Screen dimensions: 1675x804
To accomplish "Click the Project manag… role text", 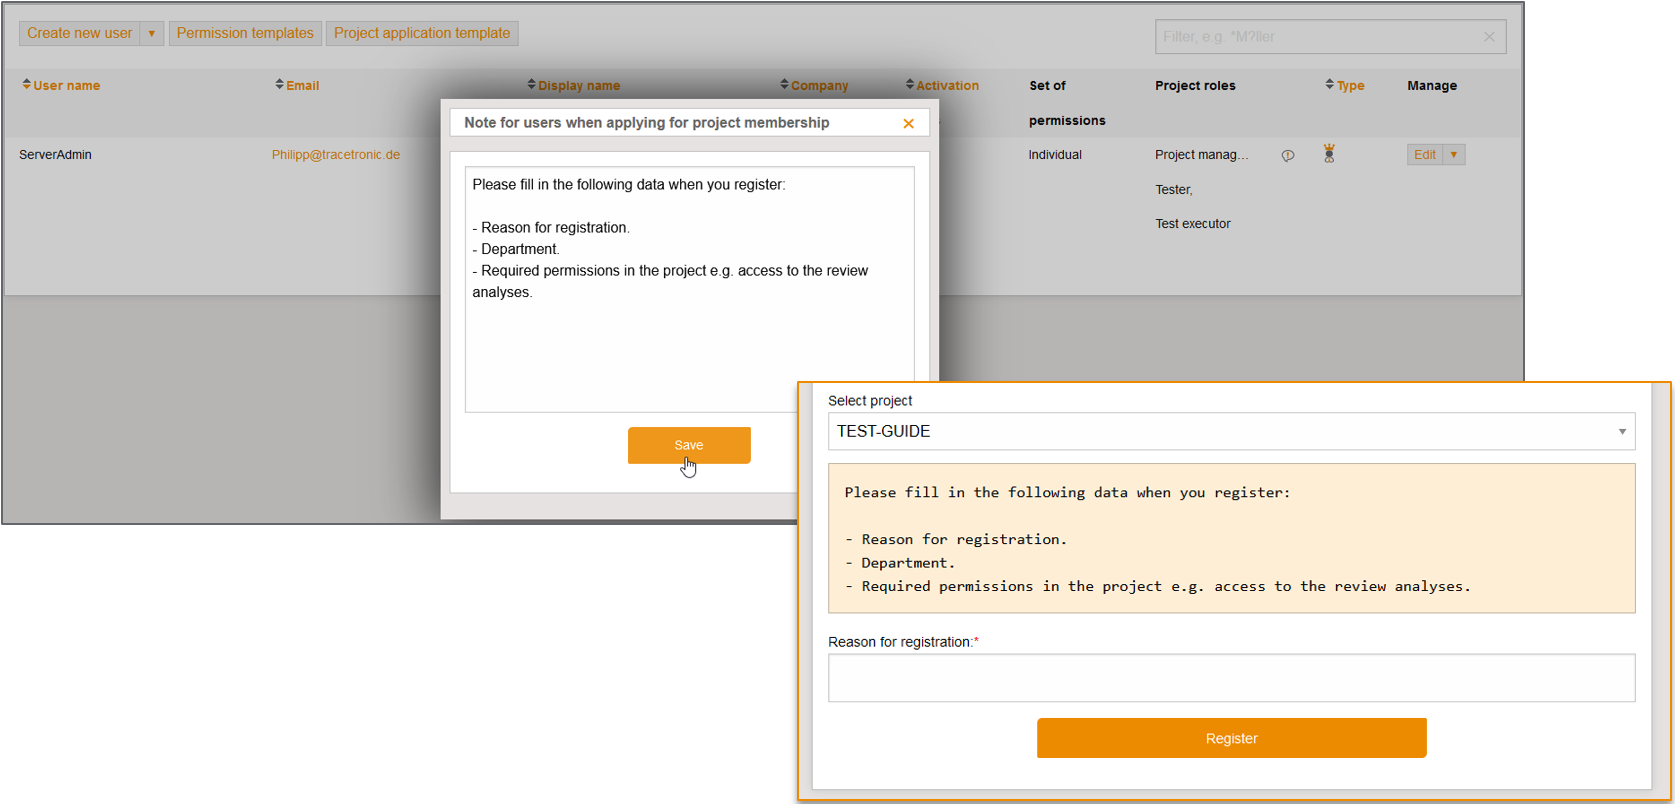I will (1202, 155).
